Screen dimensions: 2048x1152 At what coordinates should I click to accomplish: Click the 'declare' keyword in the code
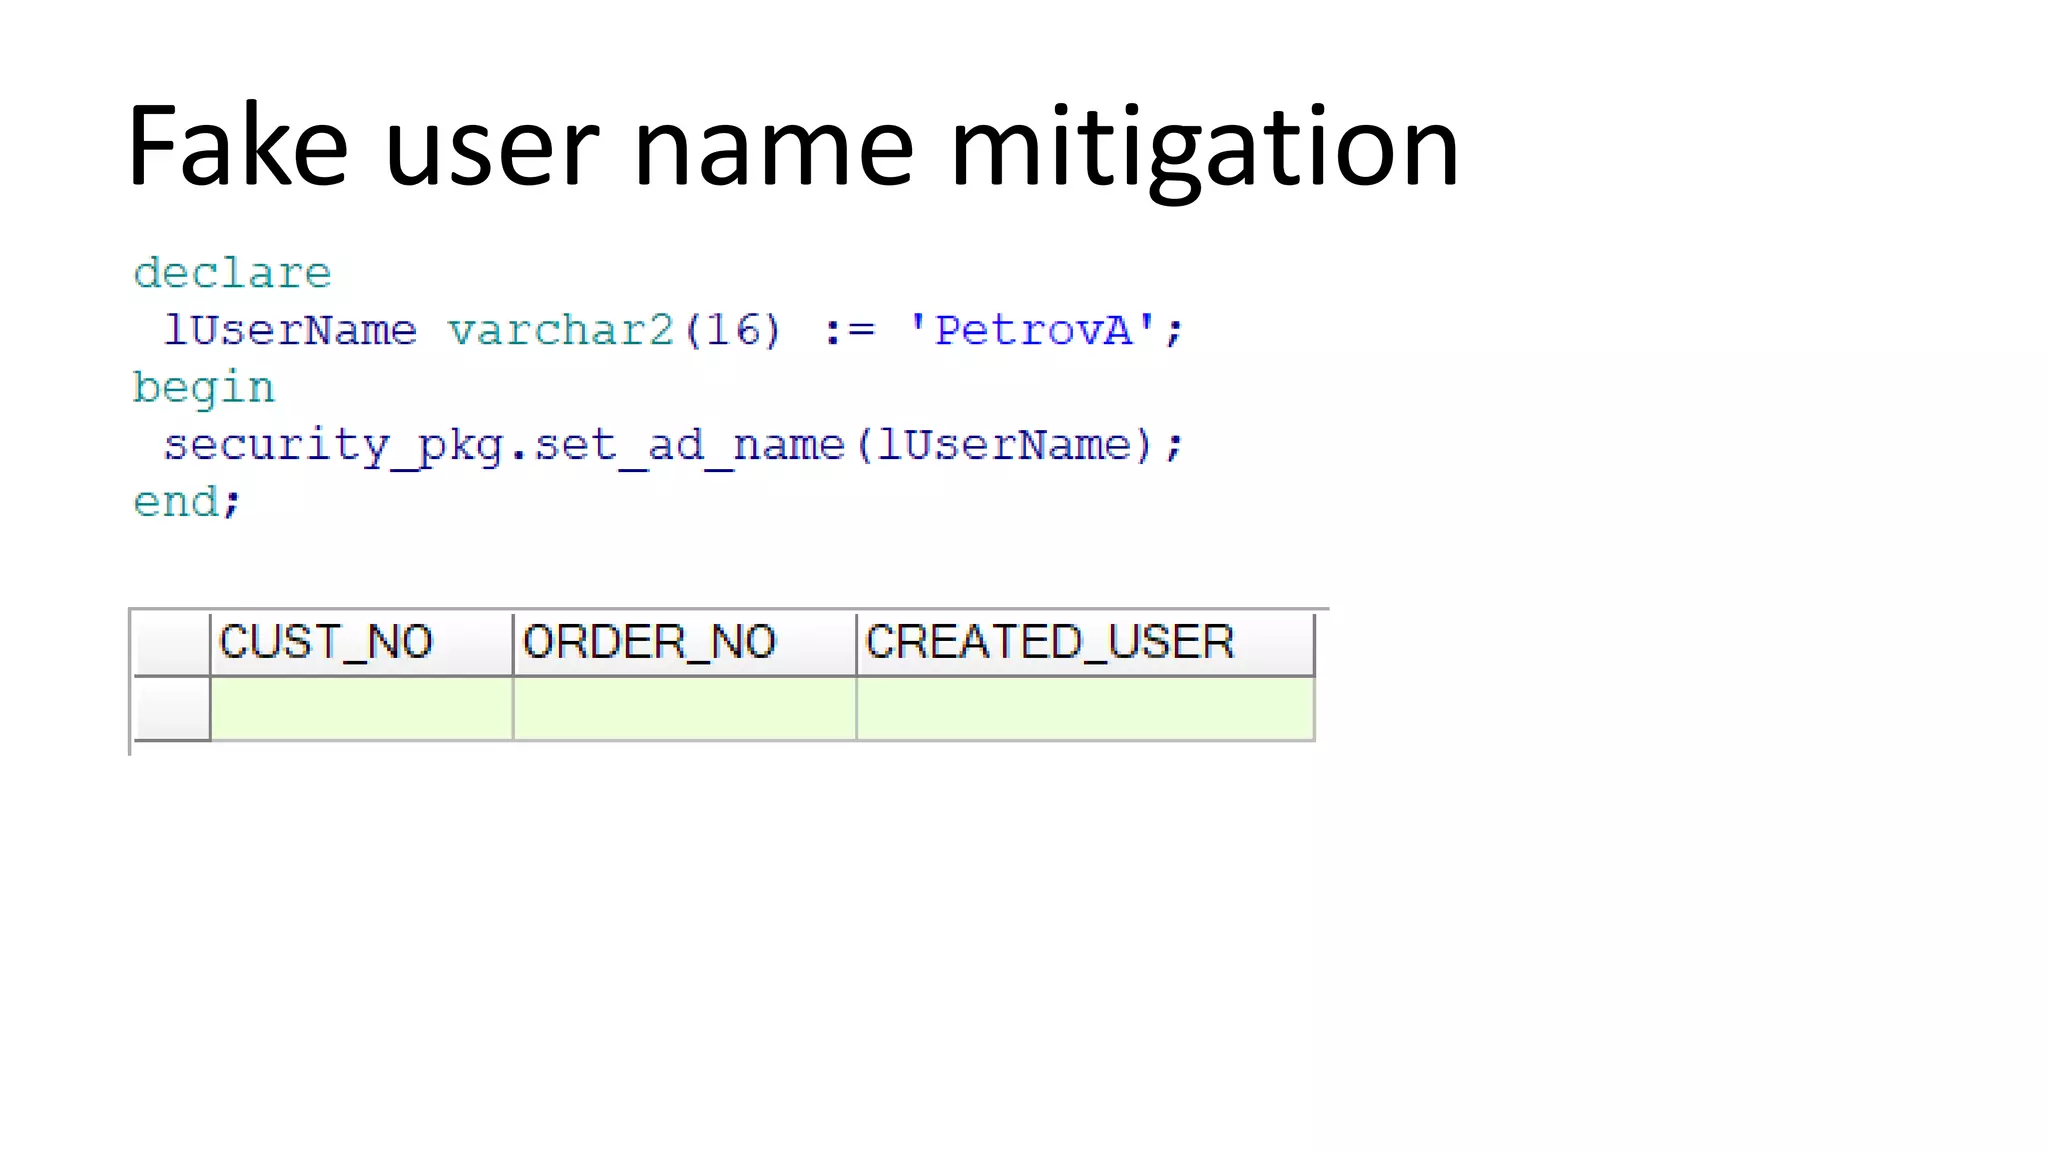pyautogui.click(x=232, y=273)
